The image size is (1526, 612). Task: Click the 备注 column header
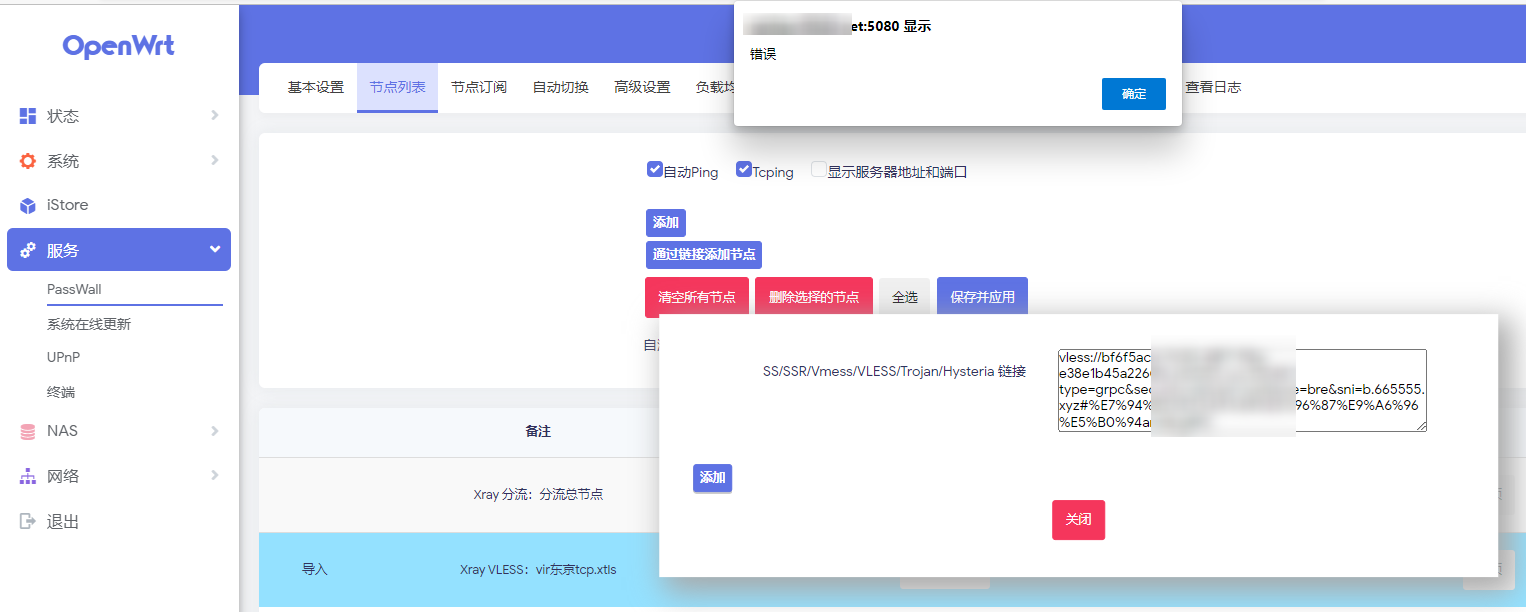point(538,432)
